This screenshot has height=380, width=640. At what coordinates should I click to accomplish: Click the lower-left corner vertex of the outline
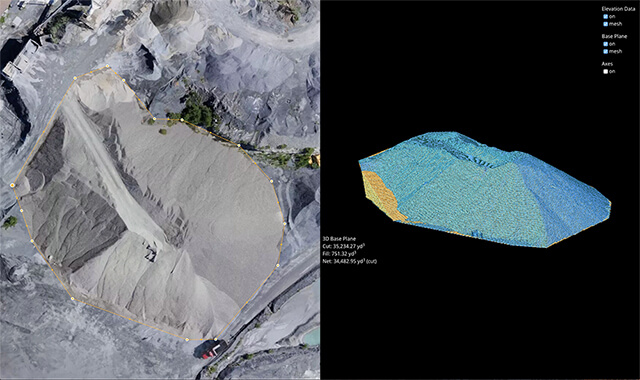73,299
